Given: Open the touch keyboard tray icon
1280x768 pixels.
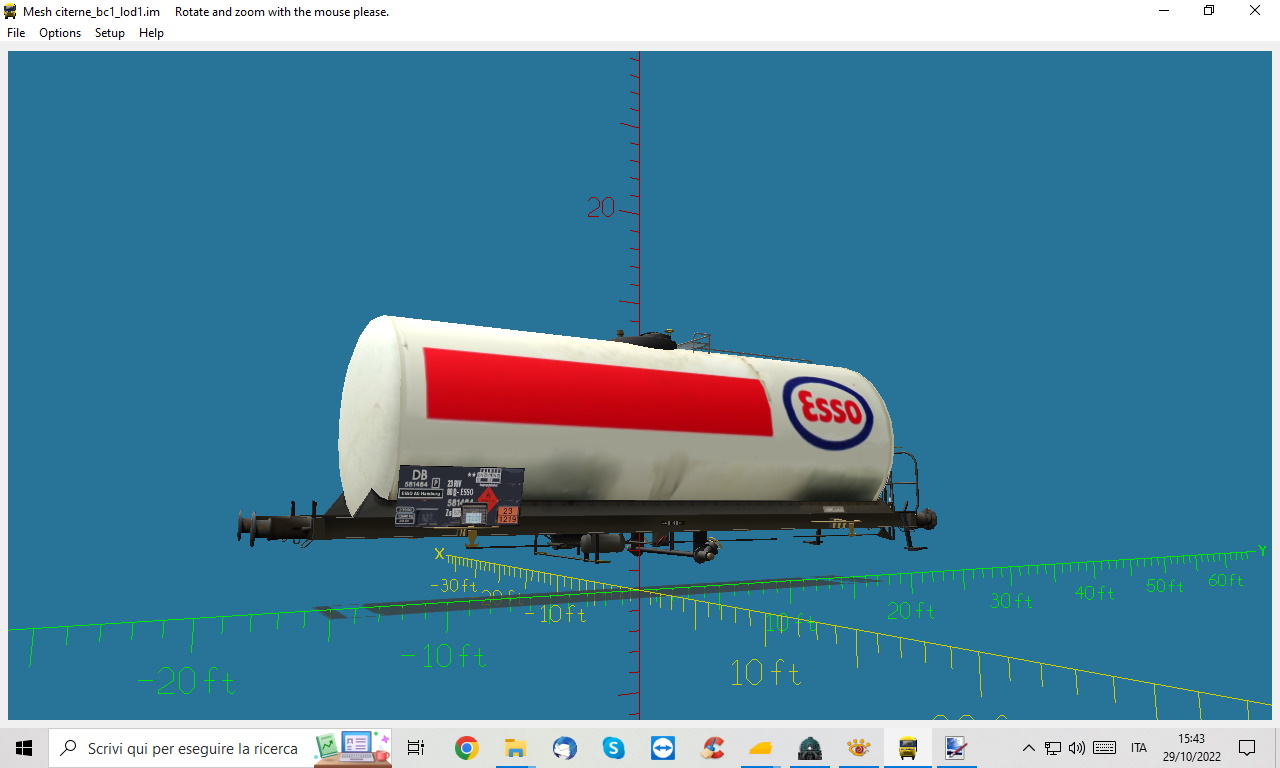Looking at the screenshot, I should click(1105, 748).
